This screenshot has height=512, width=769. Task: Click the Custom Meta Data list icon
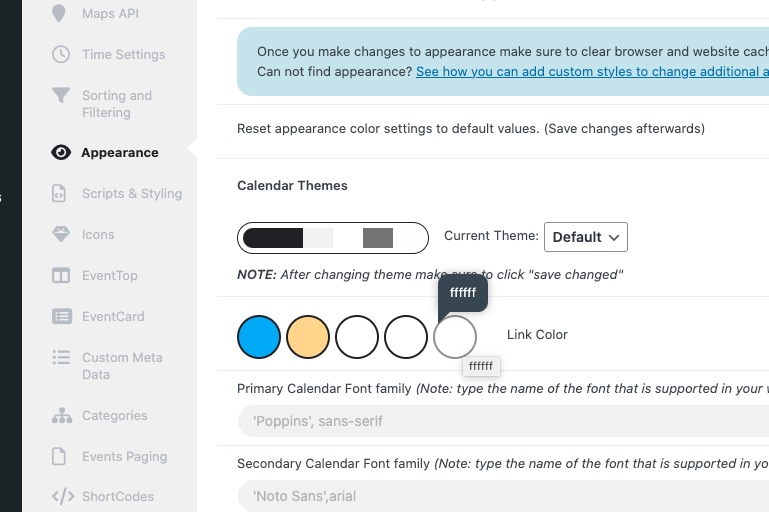(x=61, y=357)
